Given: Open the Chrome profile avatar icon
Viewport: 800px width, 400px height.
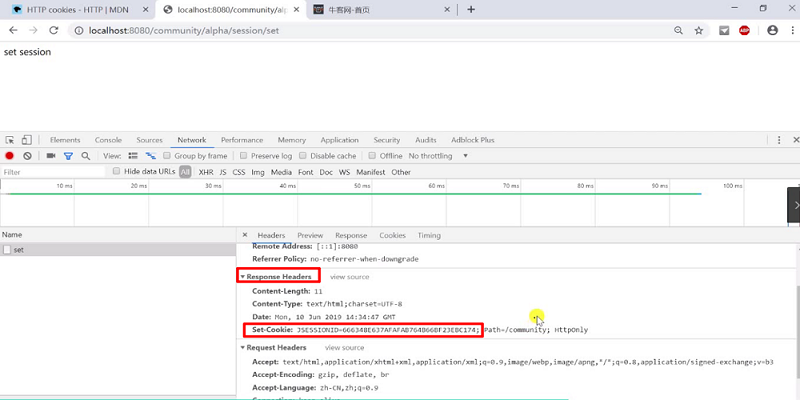Looking at the screenshot, I should pos(772,31).
